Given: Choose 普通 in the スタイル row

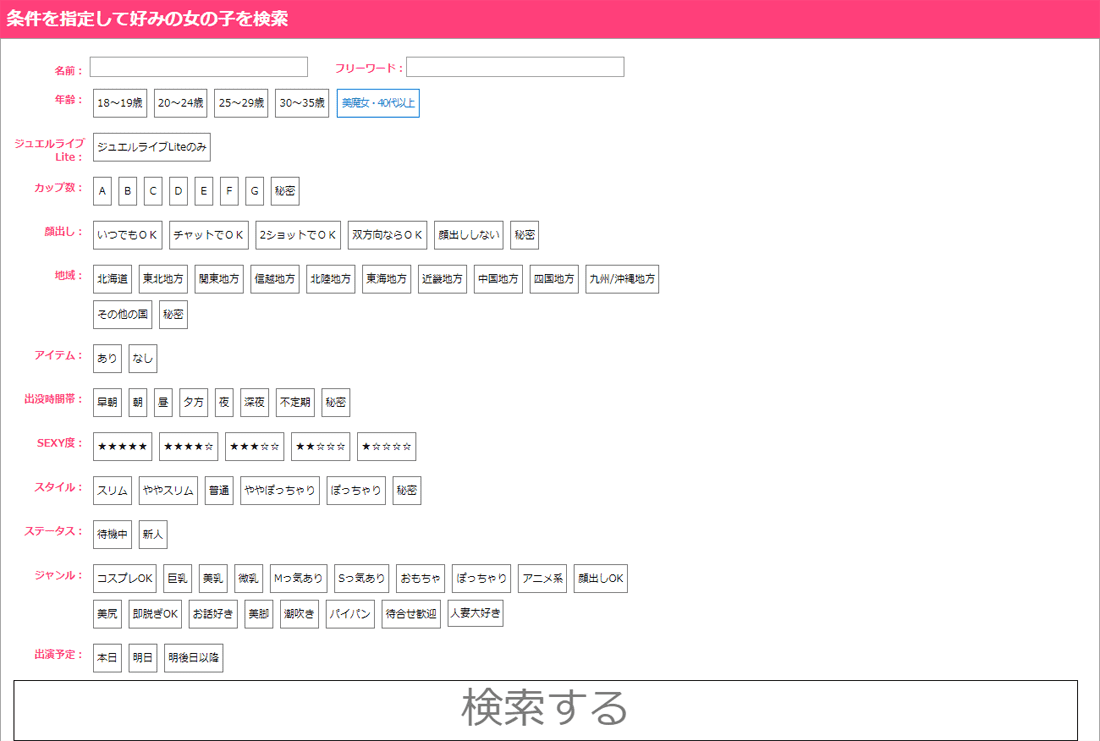Looking at the screenshot, I should [219, 491].
